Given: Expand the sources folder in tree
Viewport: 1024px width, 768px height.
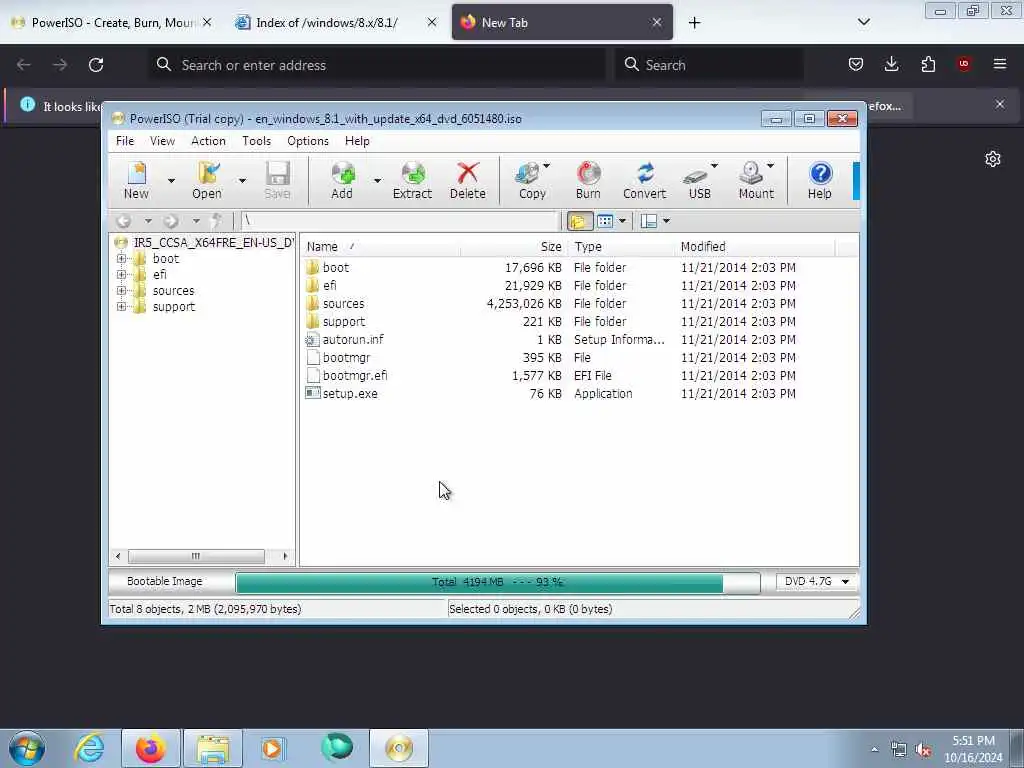Looking at the screenshot, I should [121, 291].
